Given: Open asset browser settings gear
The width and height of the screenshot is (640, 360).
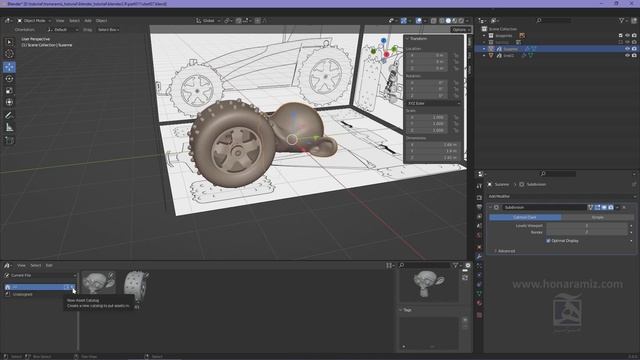Looking at the screenshot, I should coord(468,265).
